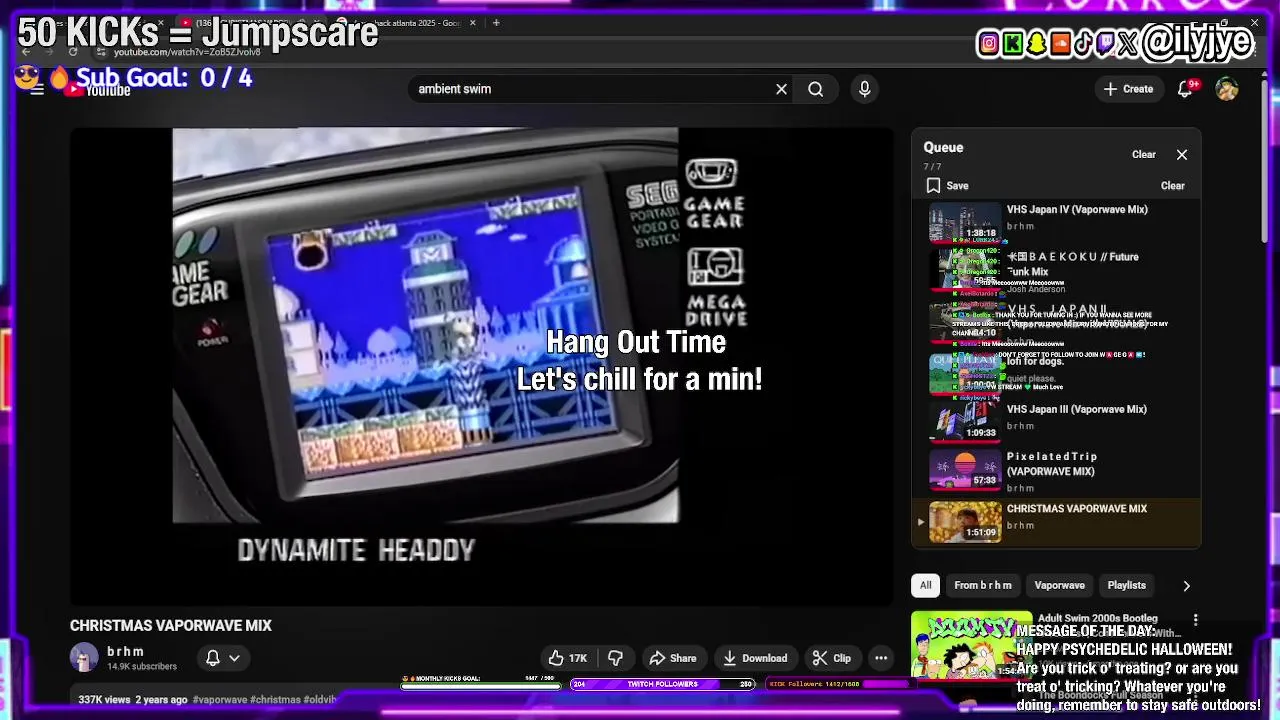Select the Playlists filter chip
The height and width of the screenshot is (720, 1280).
1126,585
